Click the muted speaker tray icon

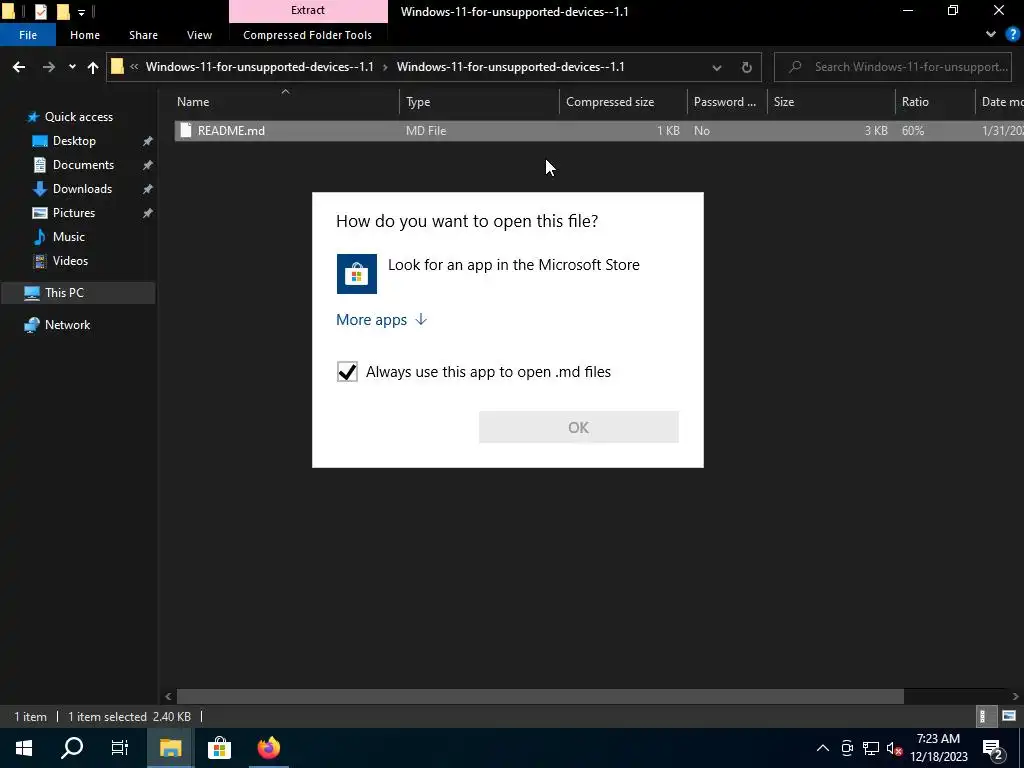click(x=895, y=748)
